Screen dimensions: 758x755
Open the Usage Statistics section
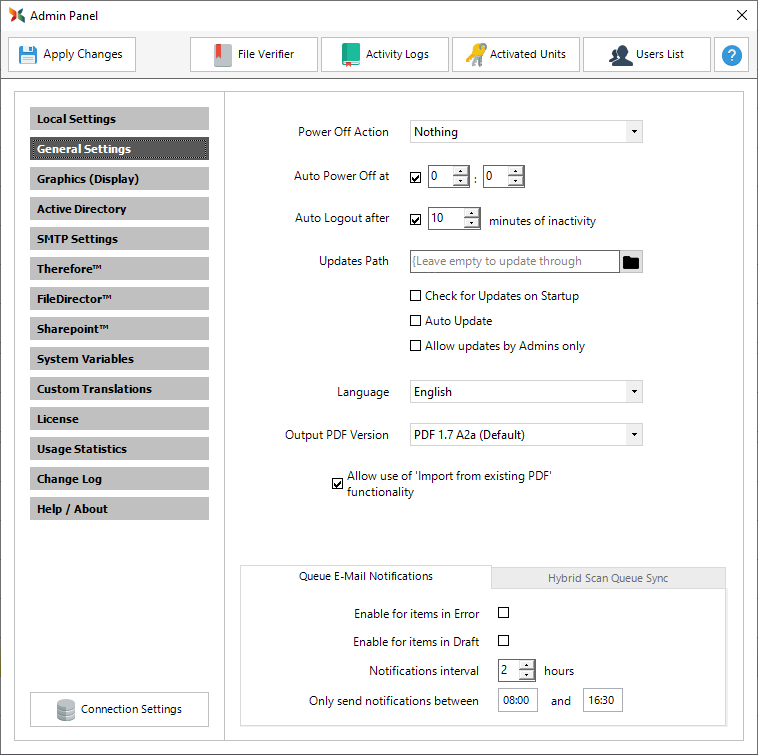[x=119, y=449]
